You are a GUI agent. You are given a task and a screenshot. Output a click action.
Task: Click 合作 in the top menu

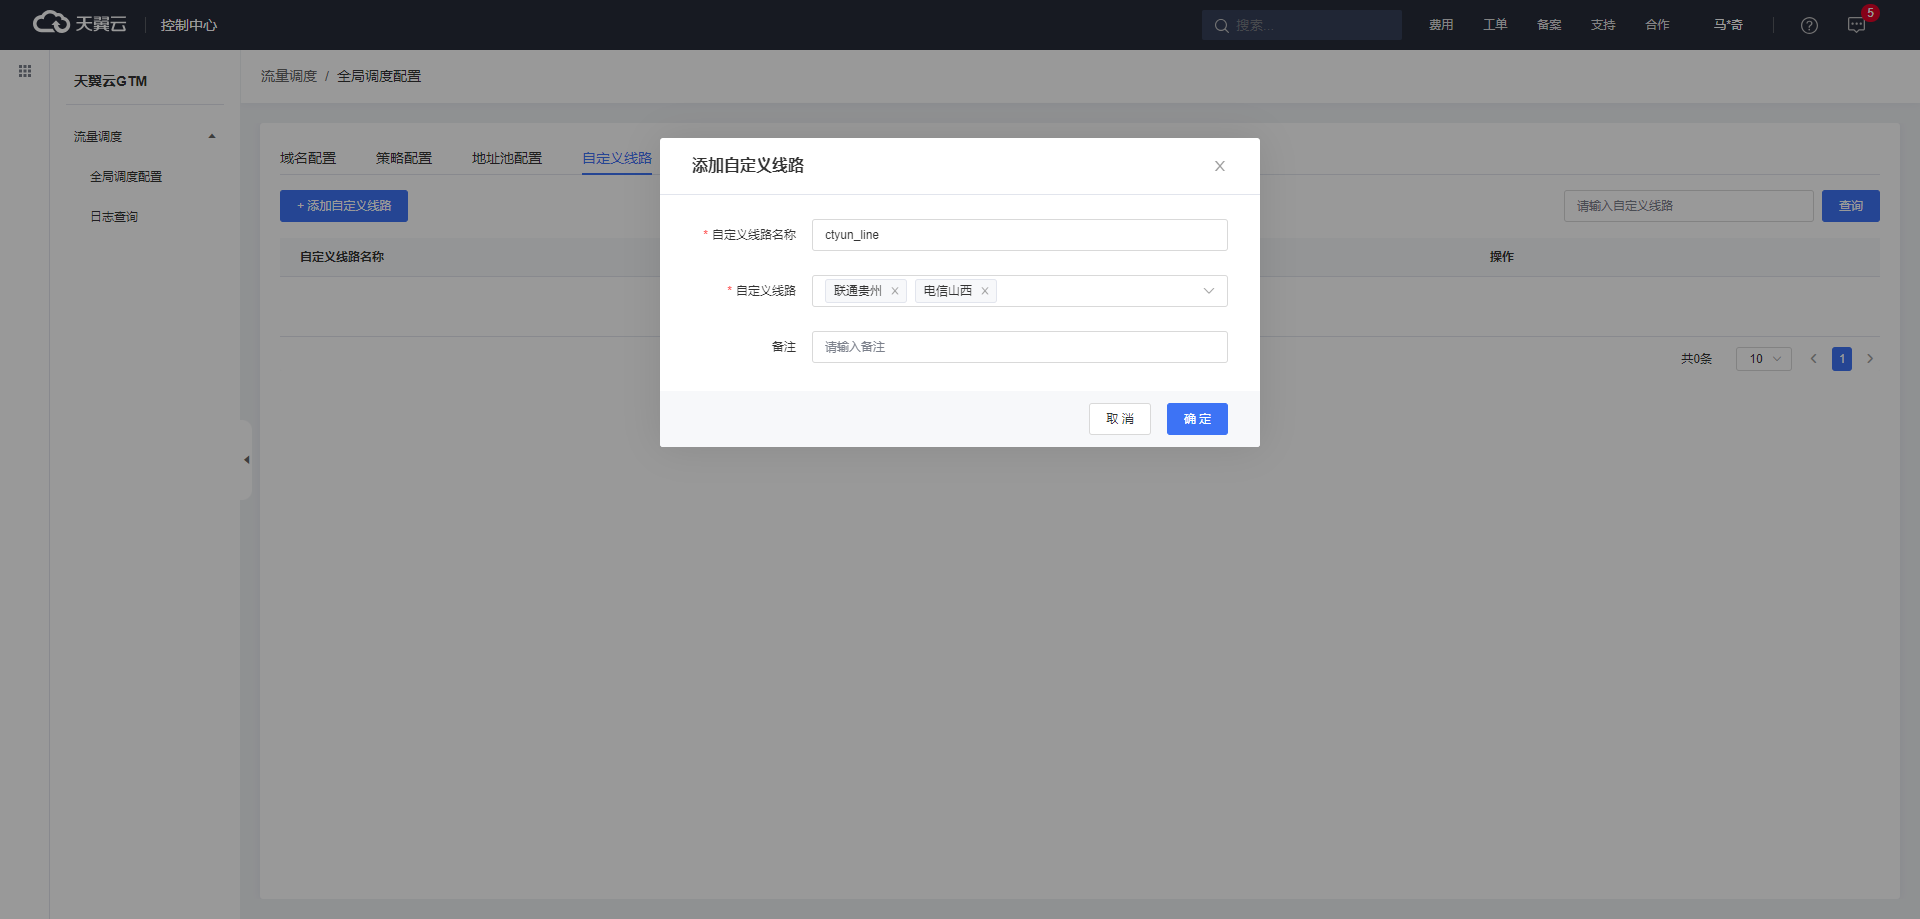point(1657,25)
